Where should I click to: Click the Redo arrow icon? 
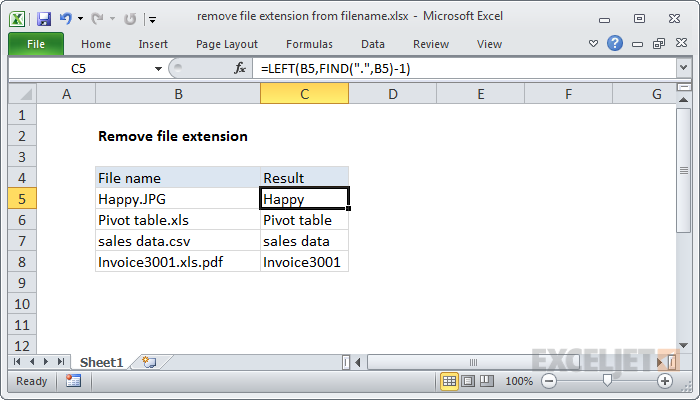[97, 19]
